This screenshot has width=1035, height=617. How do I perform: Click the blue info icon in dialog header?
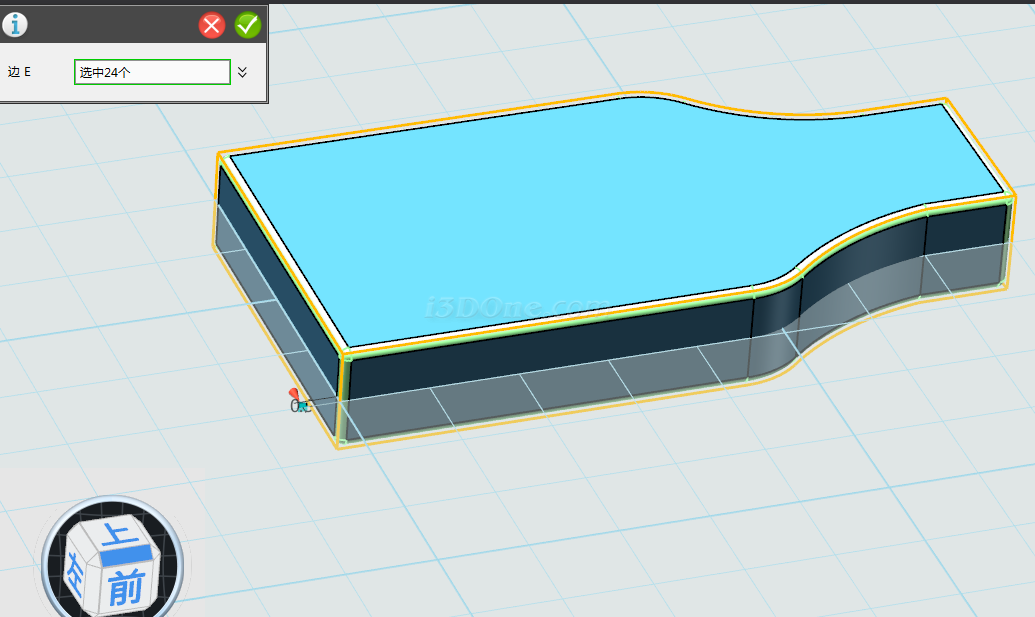pos(14,25)
